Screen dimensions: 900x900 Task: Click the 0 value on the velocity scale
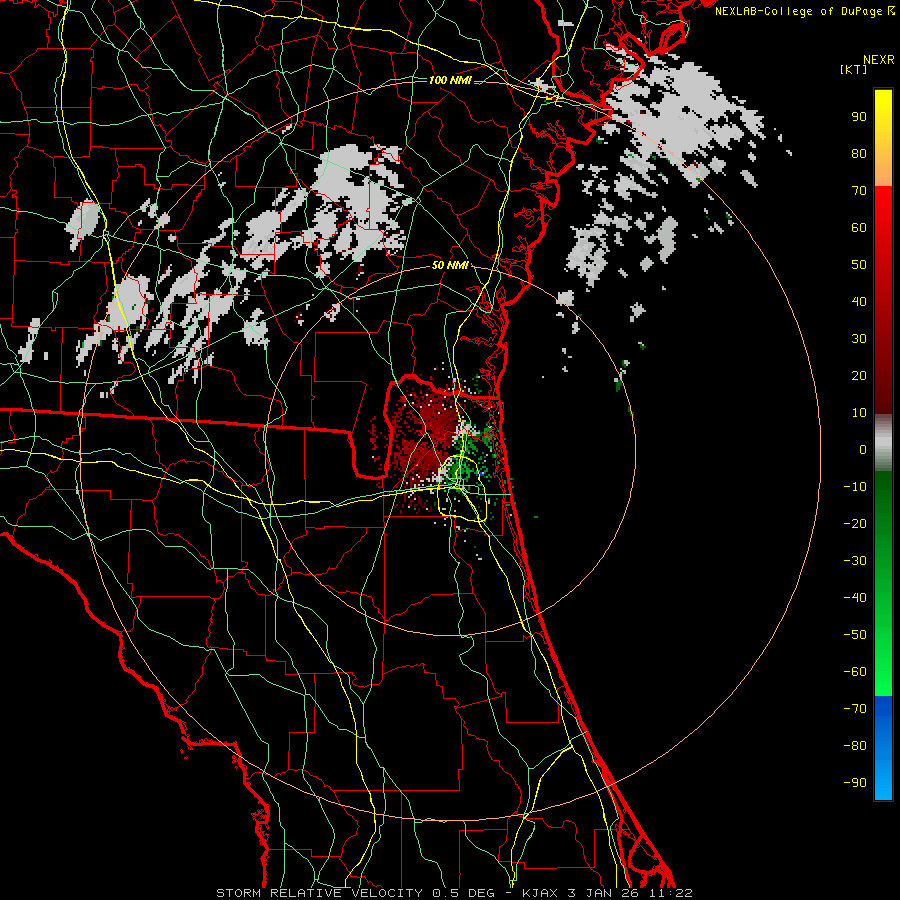tap(863, 449)
